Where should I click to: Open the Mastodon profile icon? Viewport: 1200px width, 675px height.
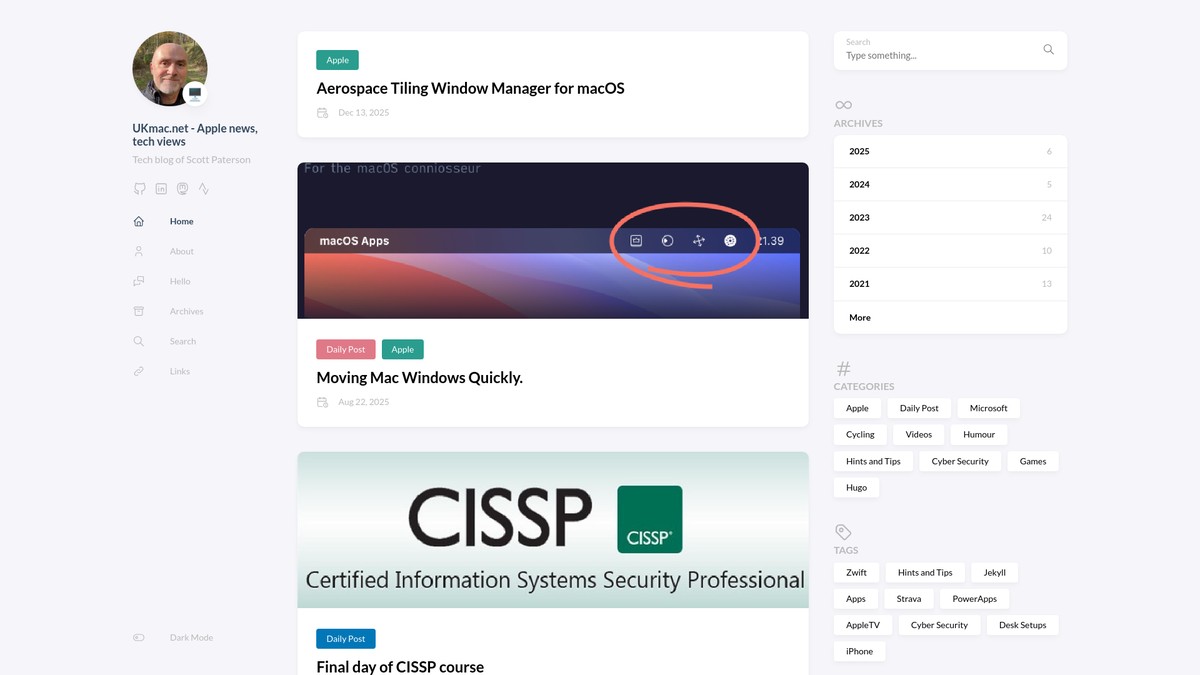coord(182,188)
